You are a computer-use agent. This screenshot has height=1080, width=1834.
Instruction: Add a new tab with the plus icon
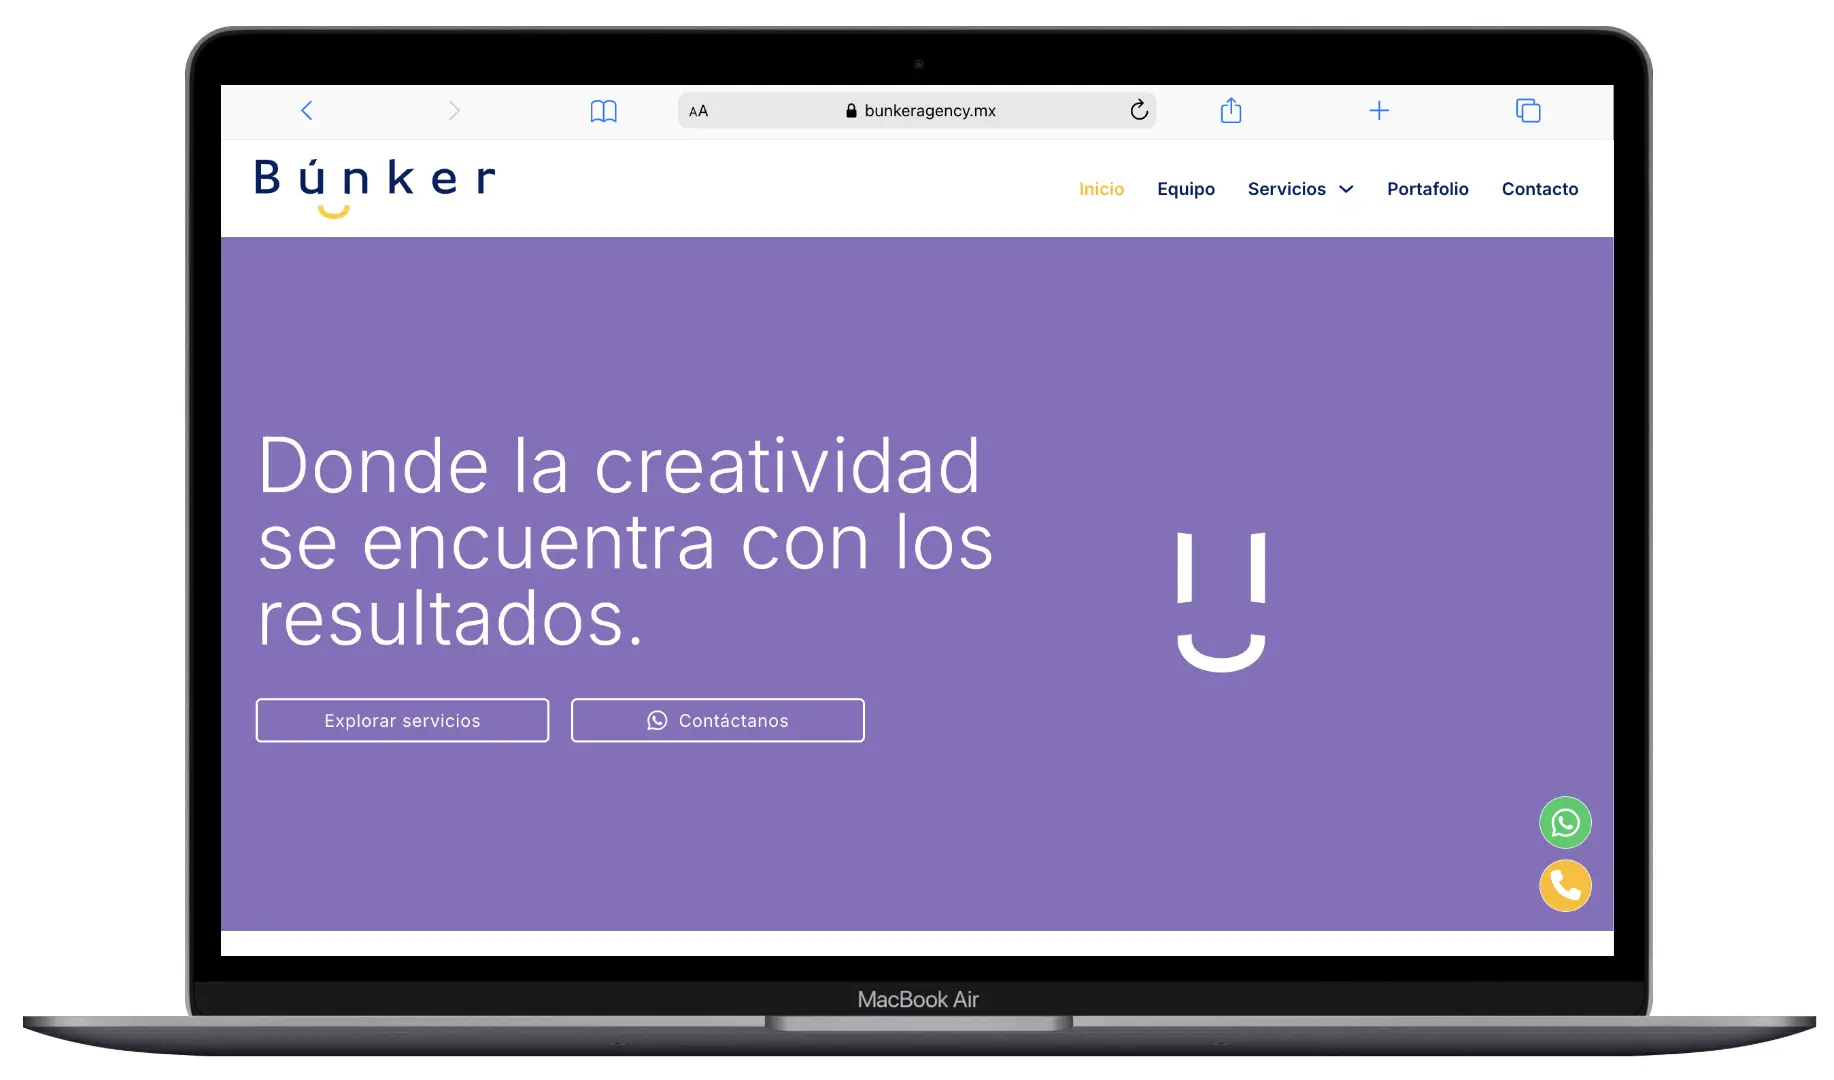[x=1379, y=110]
